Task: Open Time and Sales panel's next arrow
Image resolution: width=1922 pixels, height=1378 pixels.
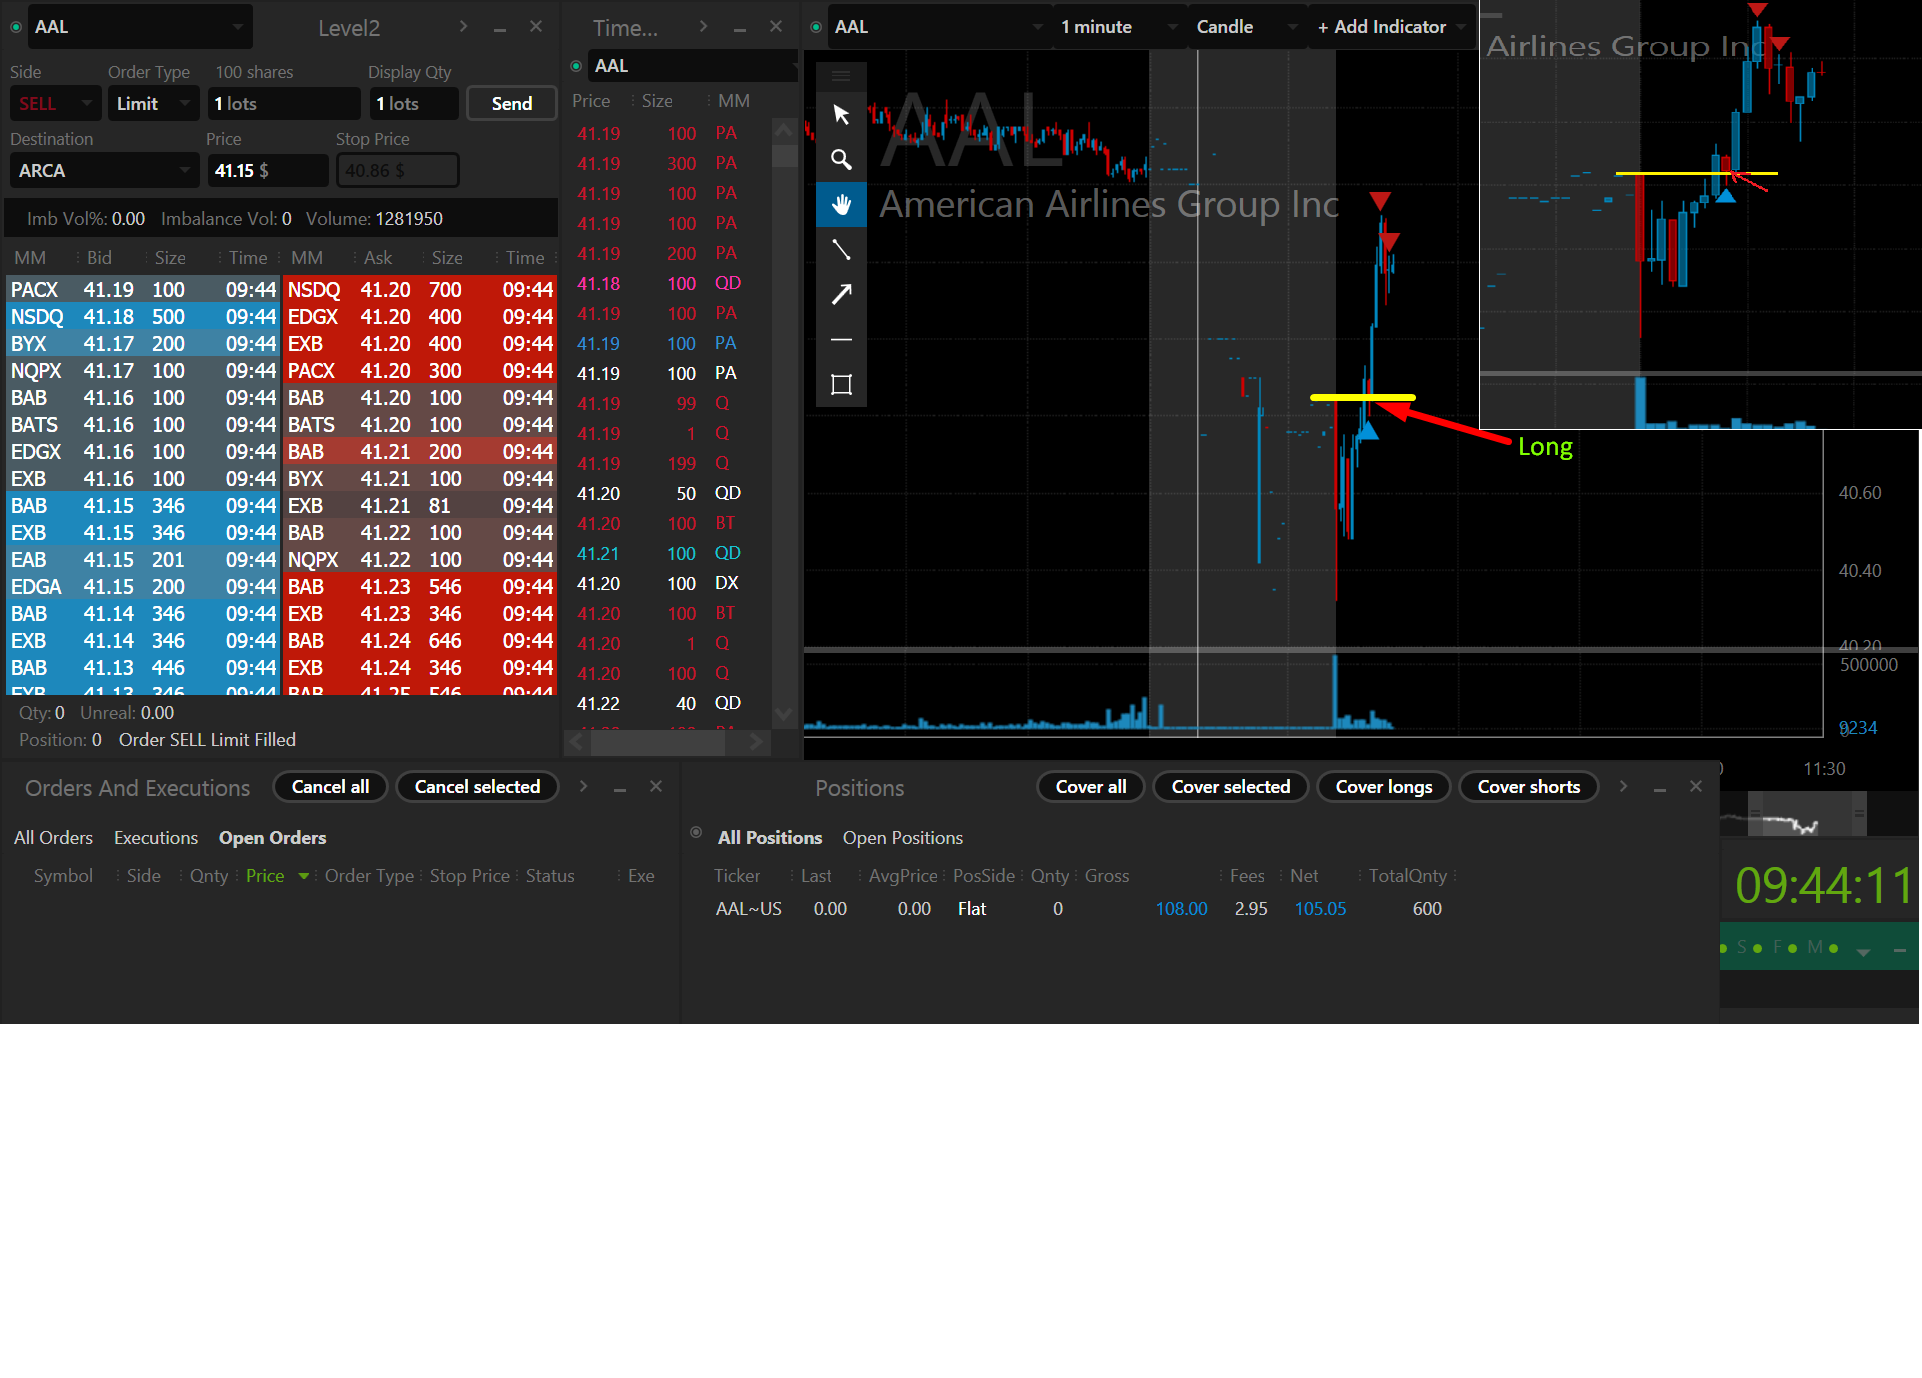Action: click(703, 26)
